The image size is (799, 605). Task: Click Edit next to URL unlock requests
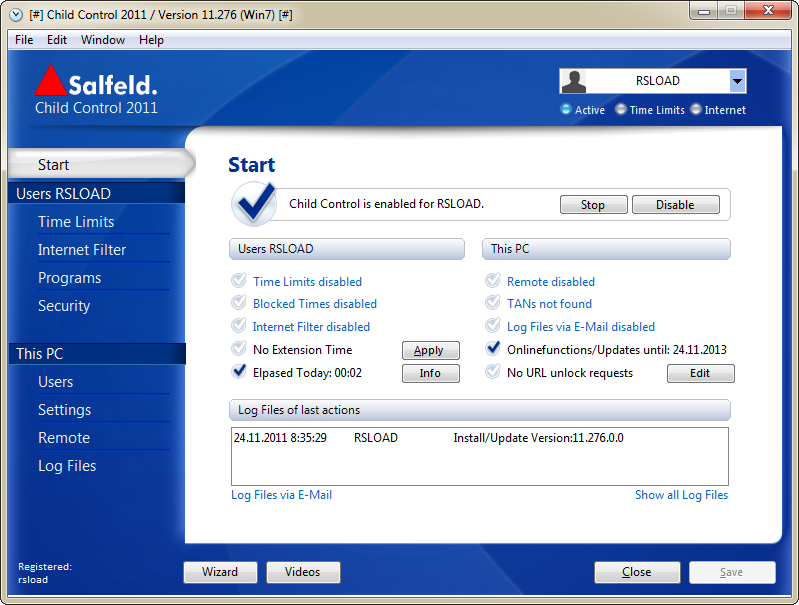[700, 373]
